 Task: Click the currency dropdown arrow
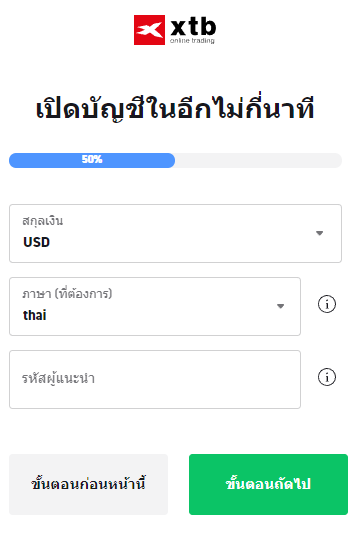point(319,233)
